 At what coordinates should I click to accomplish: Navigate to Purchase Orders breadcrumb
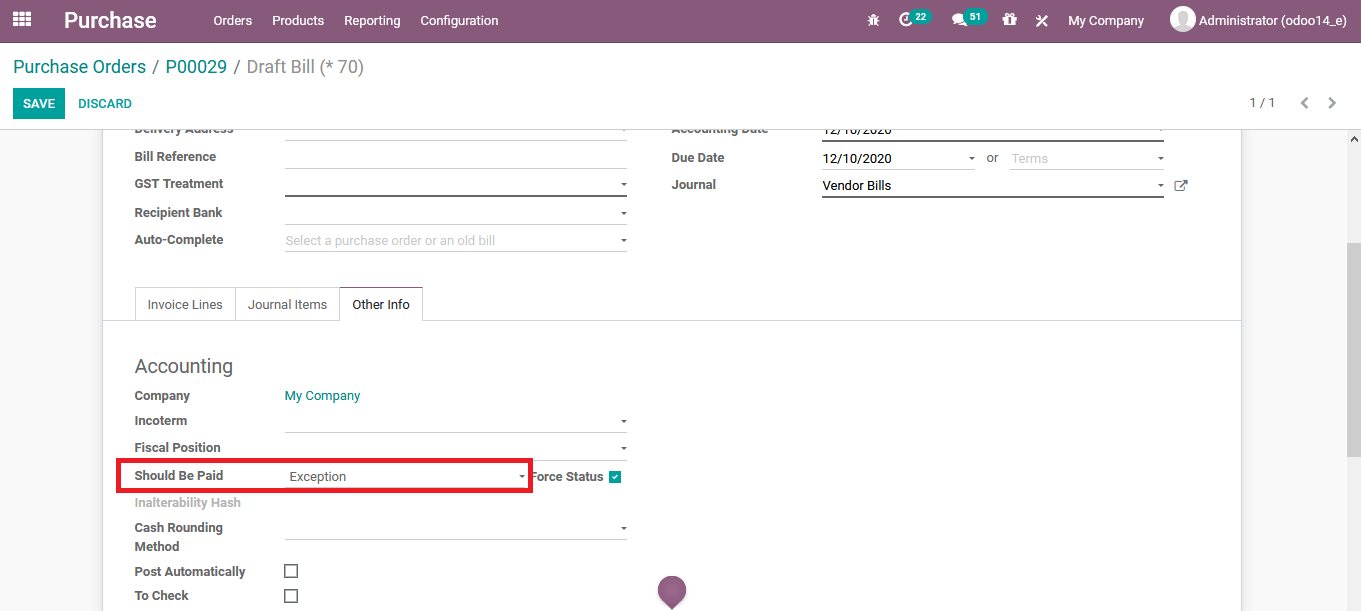click(x=79, y=67)
